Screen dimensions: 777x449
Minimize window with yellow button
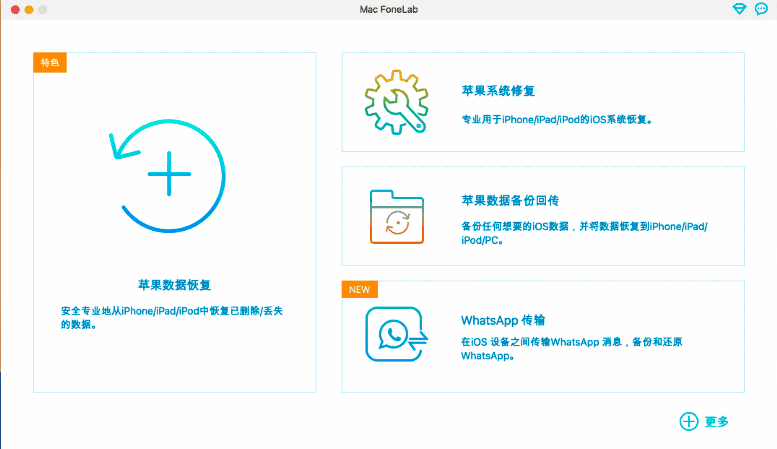tap(29, 9)
